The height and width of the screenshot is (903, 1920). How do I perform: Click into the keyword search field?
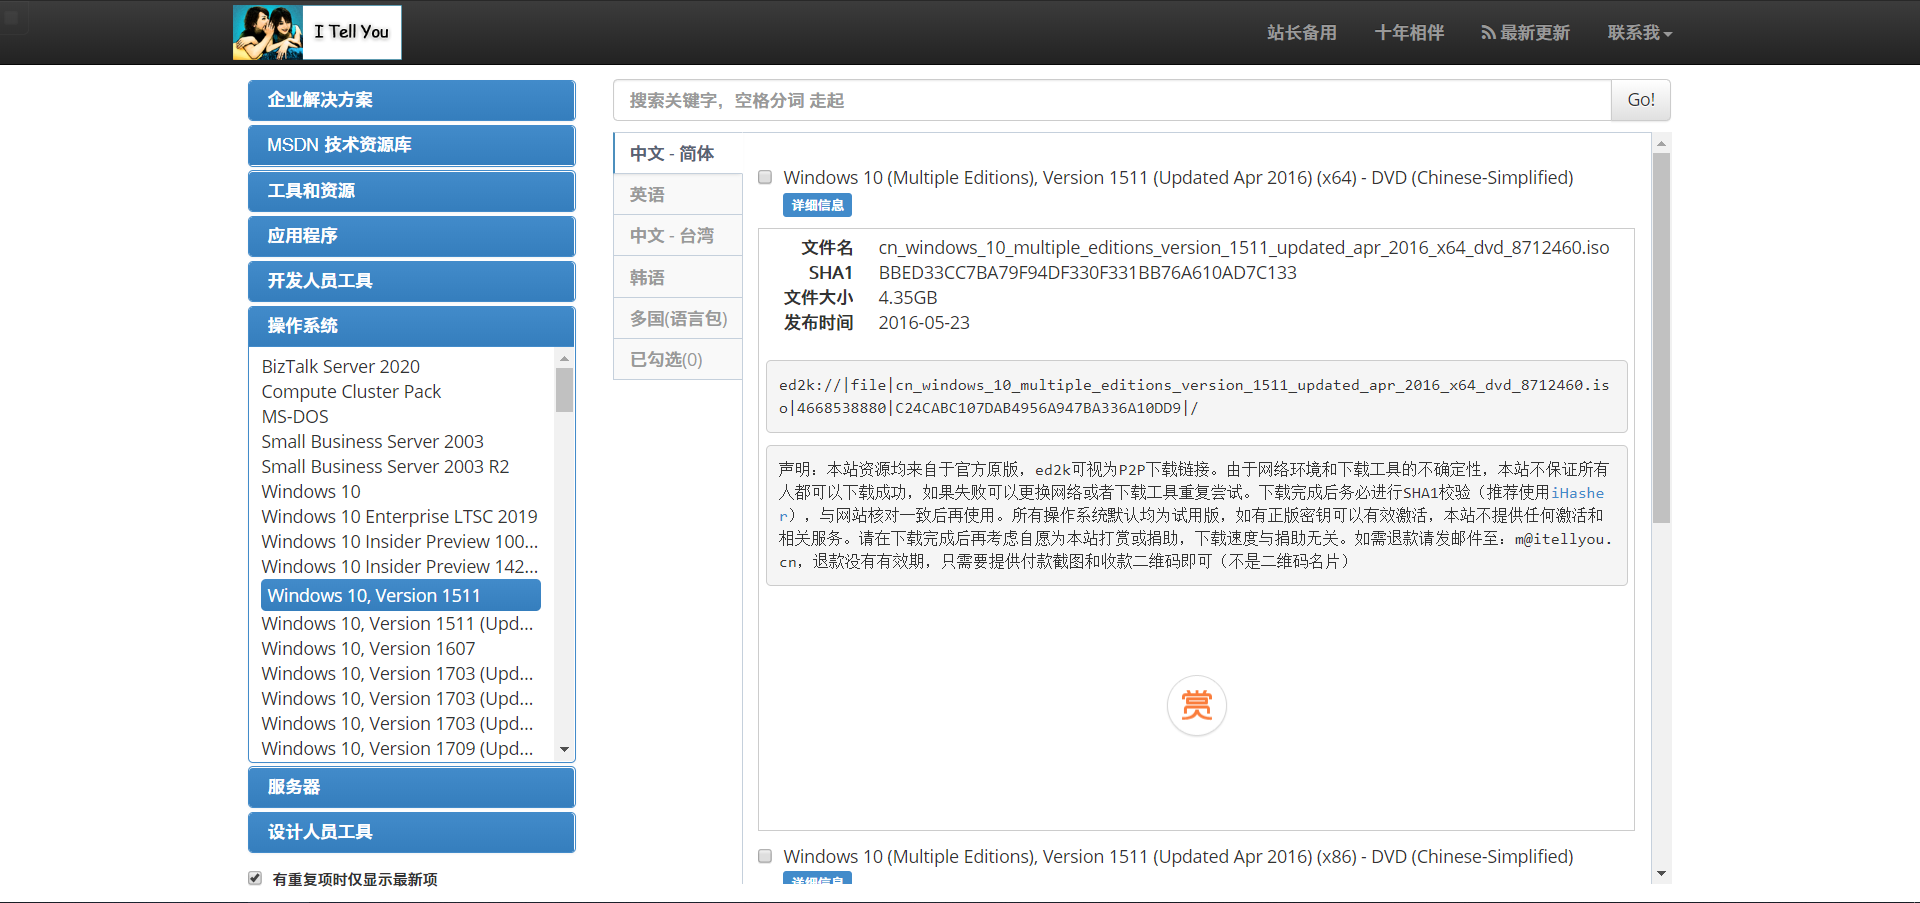click(1112, 100)
